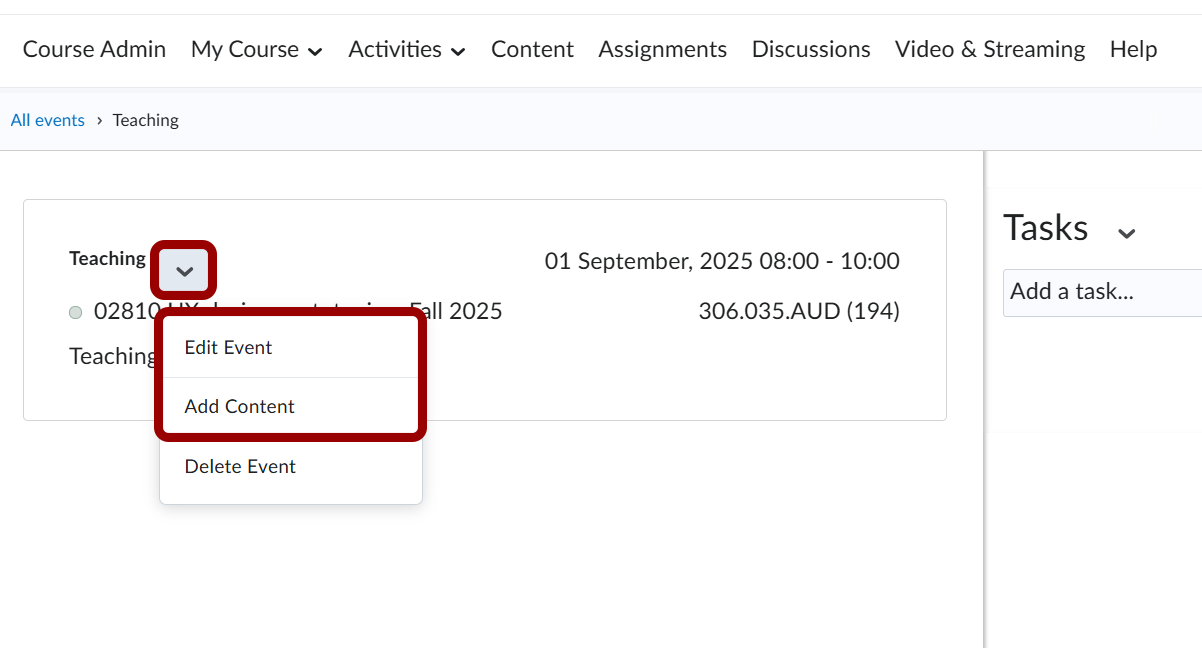Pick Delete Event from the dropdown menu
Image resolution: width=1202 pixels, height=648 pixels.
click(x=240, y=467)
